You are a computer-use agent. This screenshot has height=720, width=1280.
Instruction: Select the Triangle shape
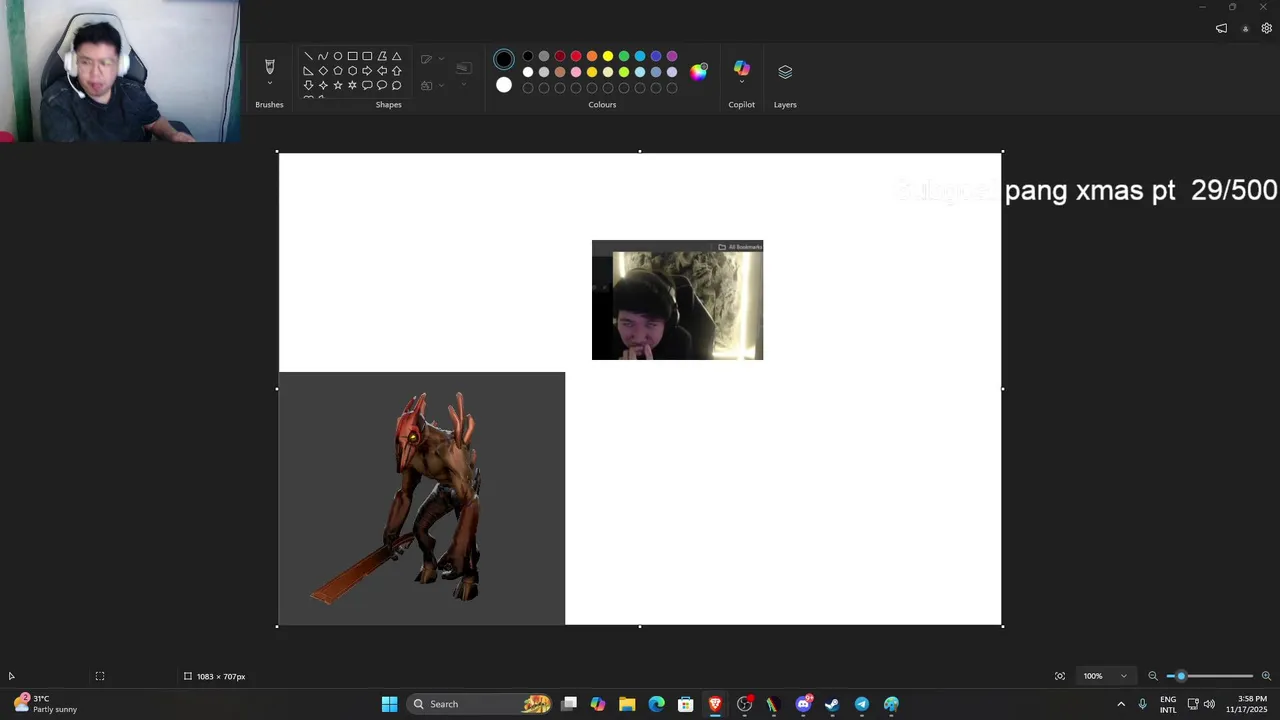(397, 56)
